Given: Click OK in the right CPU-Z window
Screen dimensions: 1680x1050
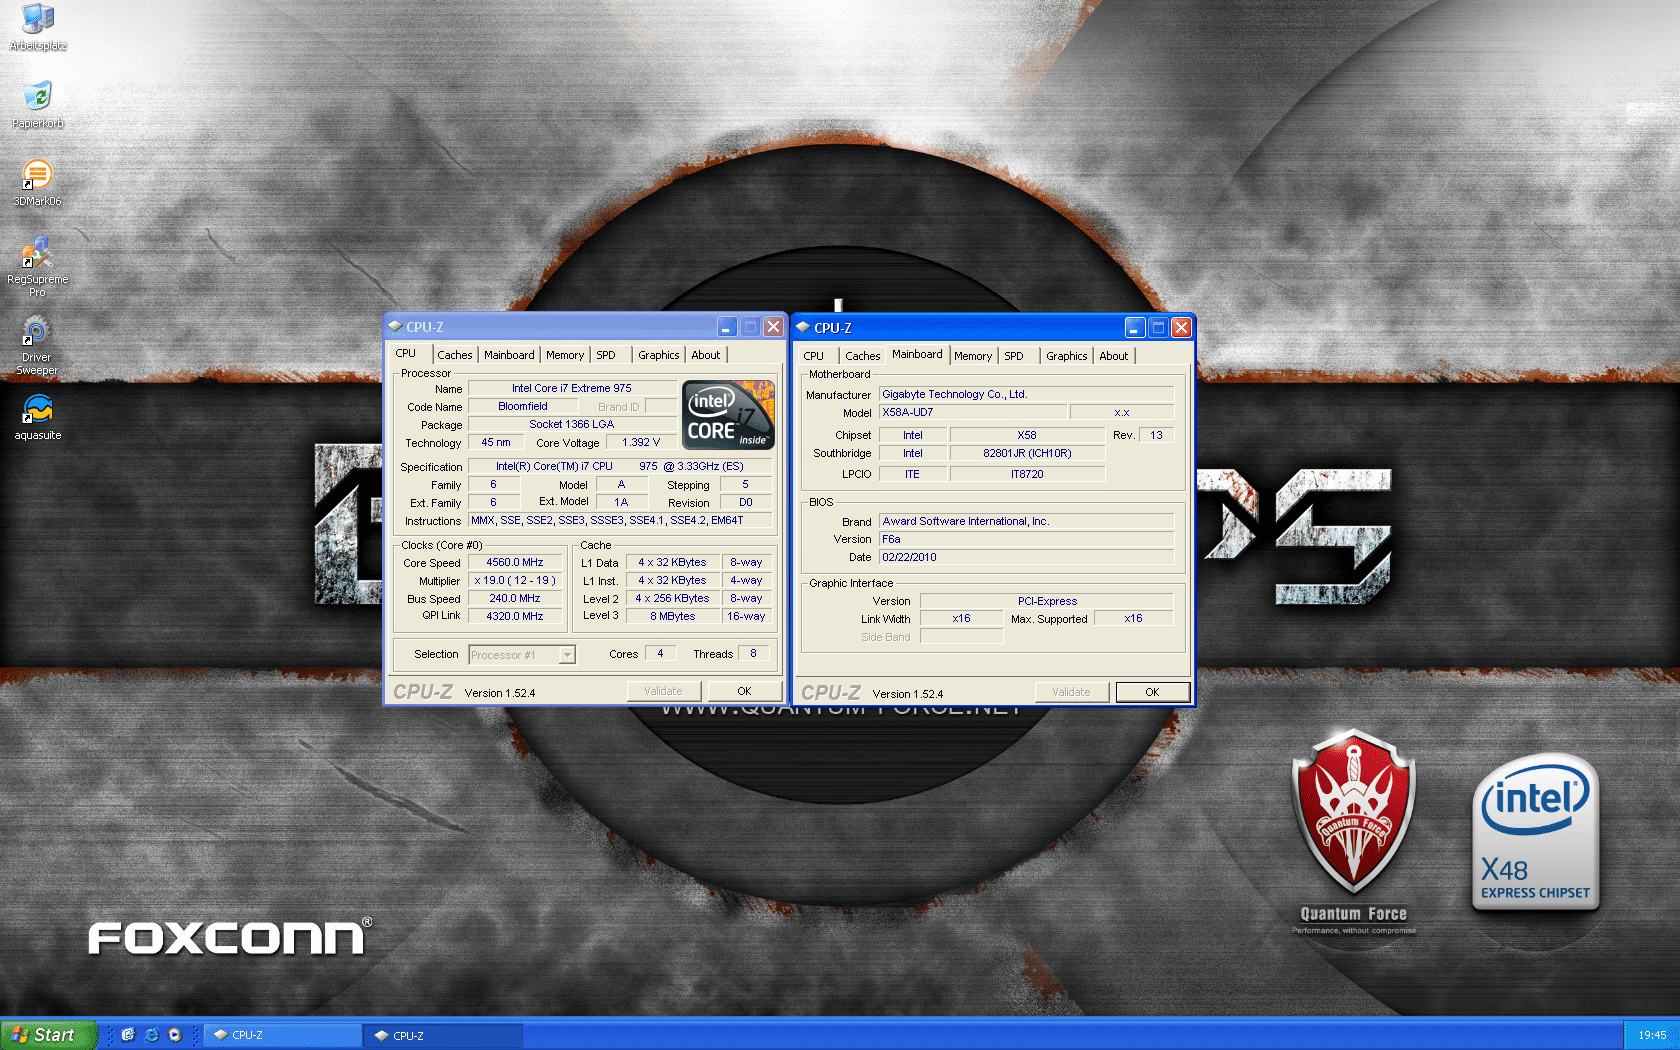Looking at the screenshot, I should point(1152,692).
